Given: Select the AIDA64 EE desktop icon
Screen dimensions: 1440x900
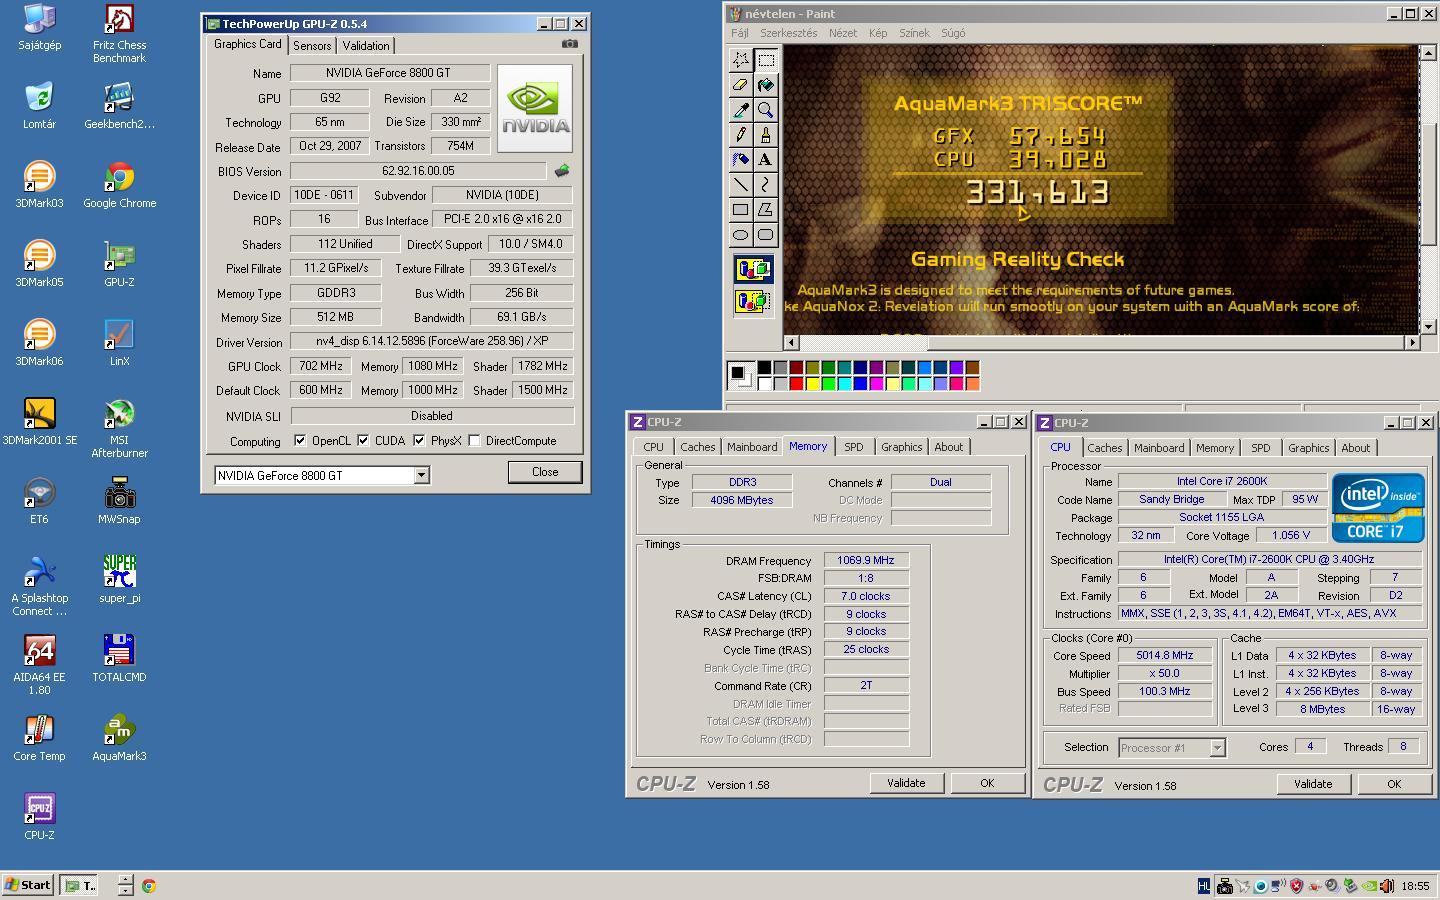Looking at the screenshot, I should pos(39,665).
